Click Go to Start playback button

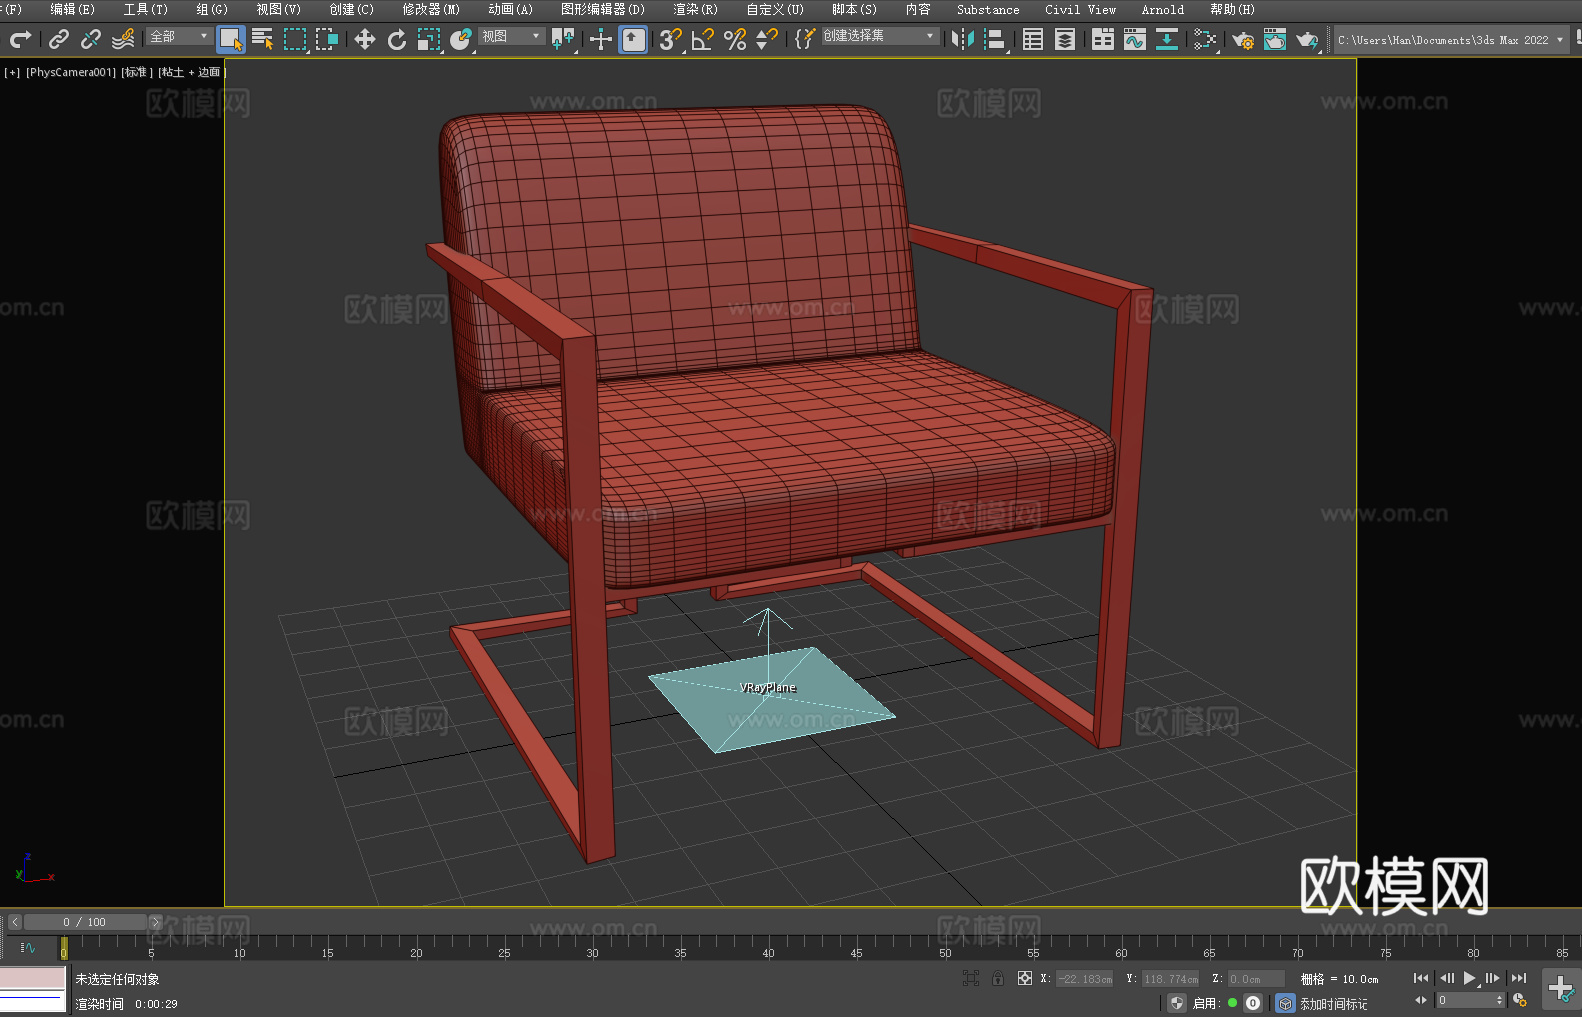point(1421,978)
